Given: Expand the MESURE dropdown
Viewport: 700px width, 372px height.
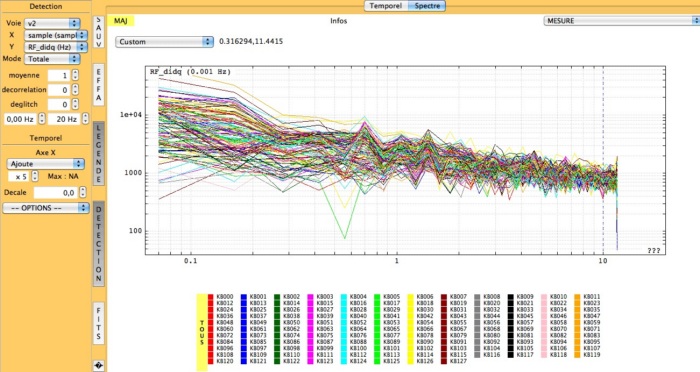Looking at the screenshot, I should coord(621,21).
